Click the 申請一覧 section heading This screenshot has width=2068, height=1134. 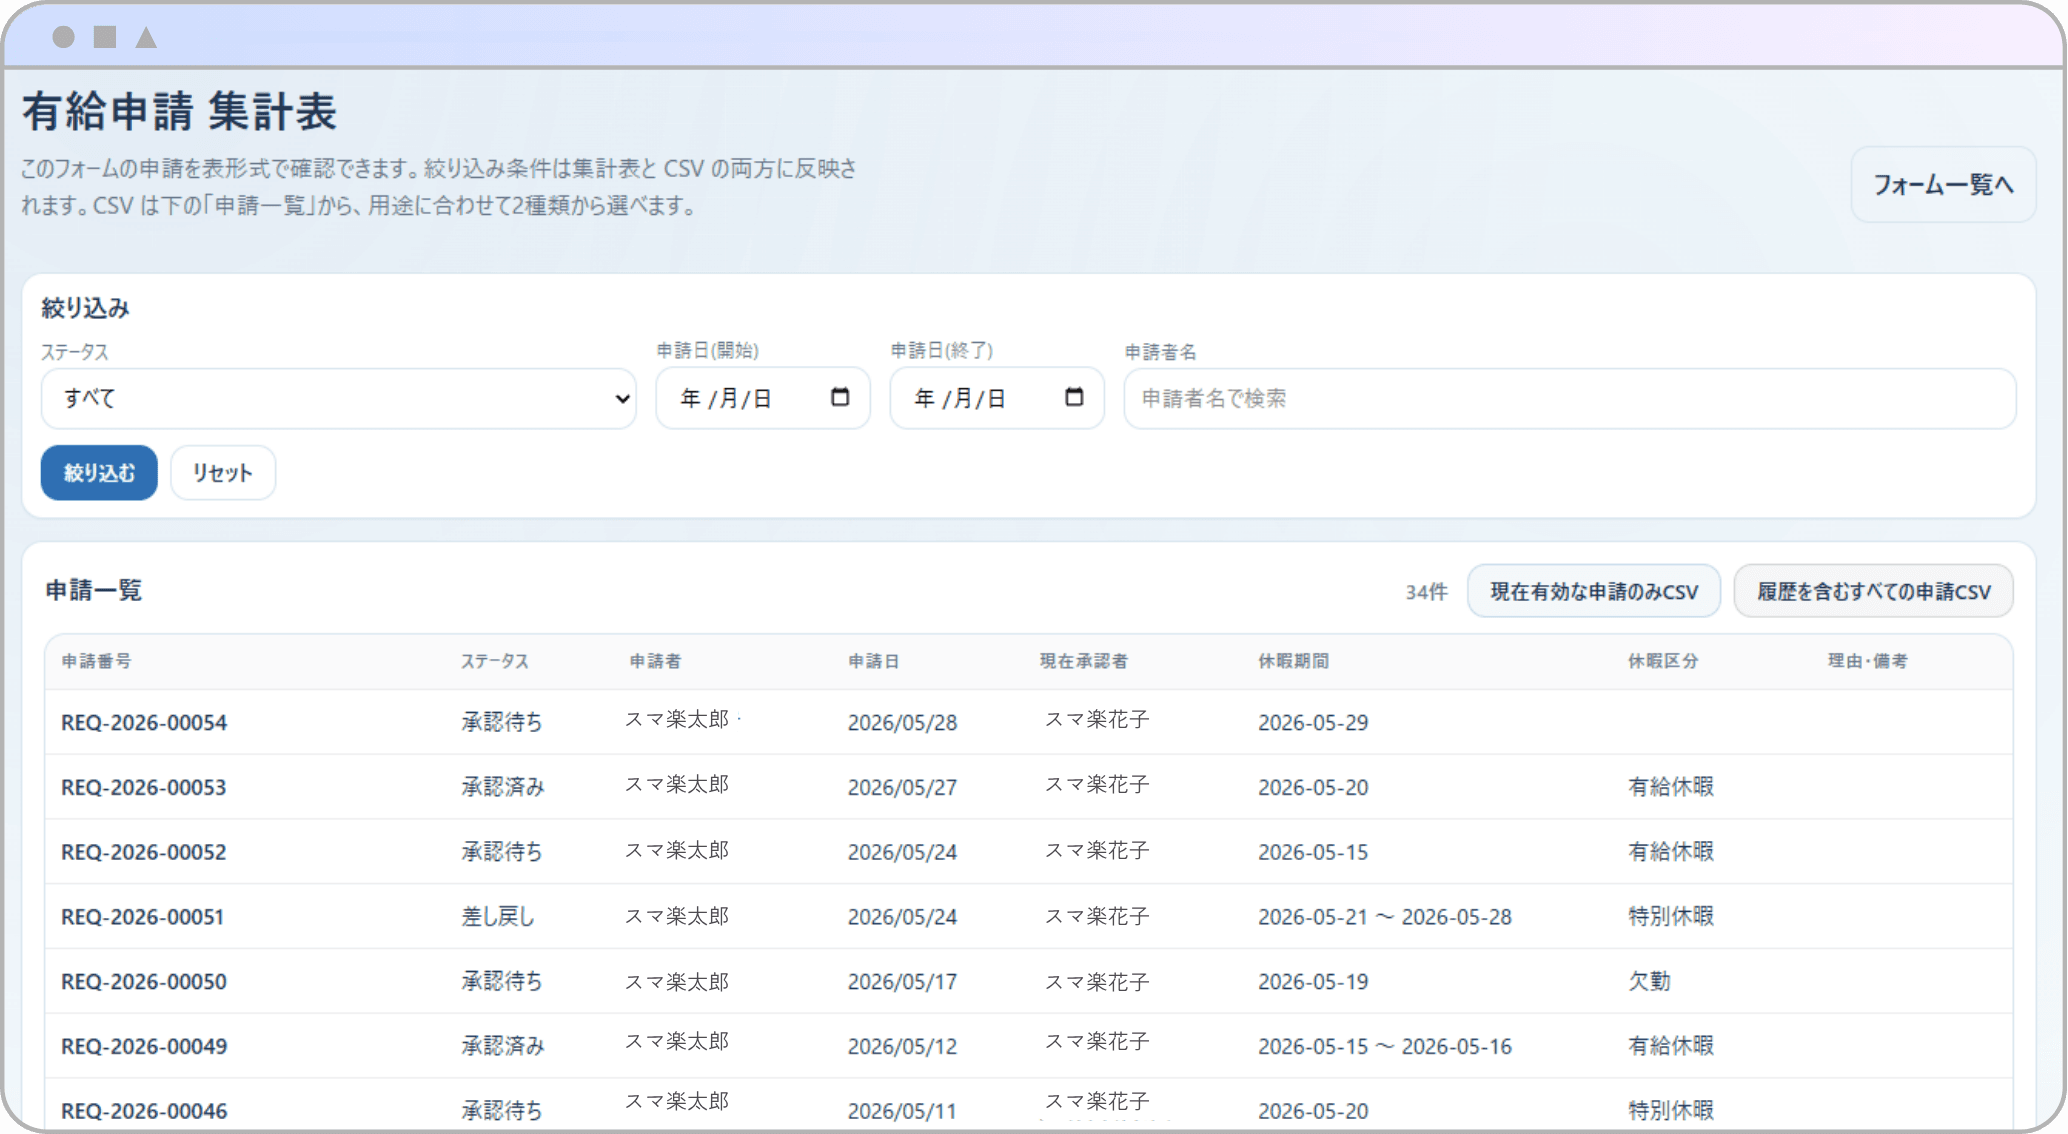tap(93, 590)
